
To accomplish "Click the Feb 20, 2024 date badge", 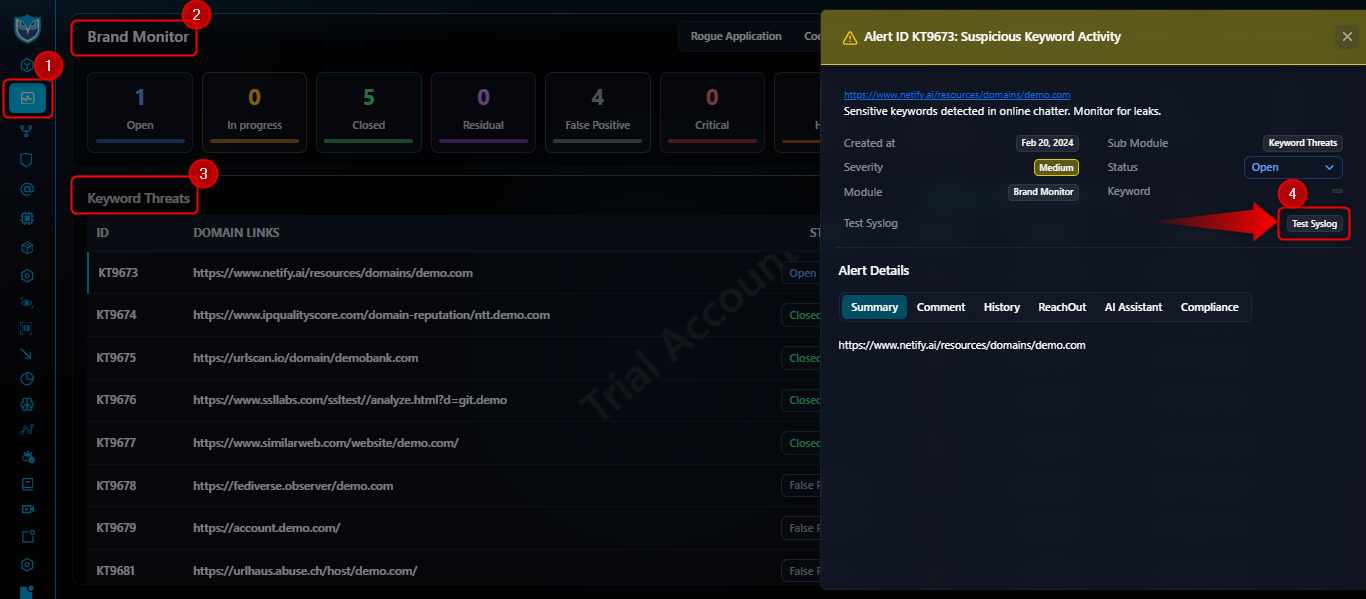I will coord(1047,143).
